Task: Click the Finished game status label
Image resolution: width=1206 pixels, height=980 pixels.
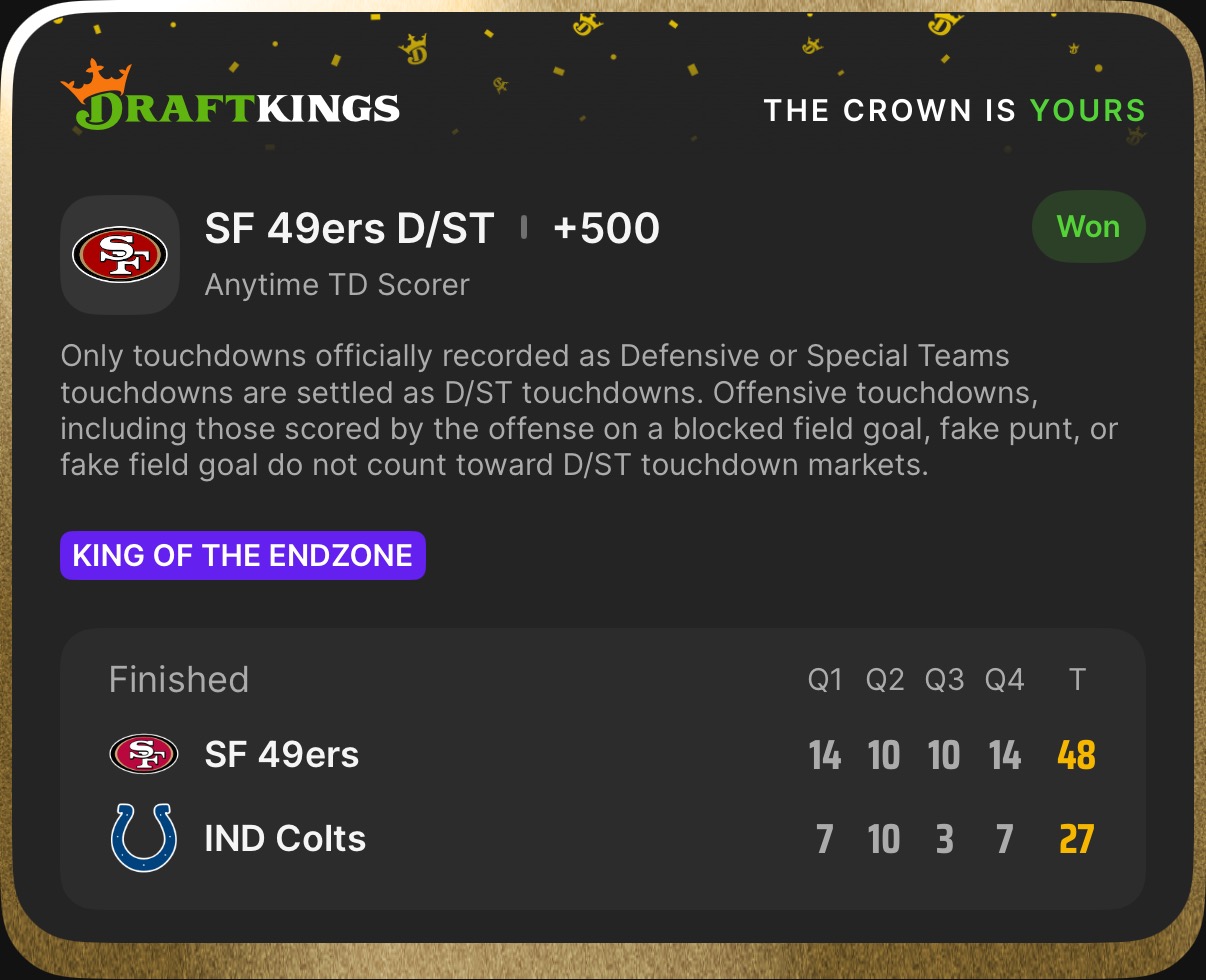Action: (179, 680)
